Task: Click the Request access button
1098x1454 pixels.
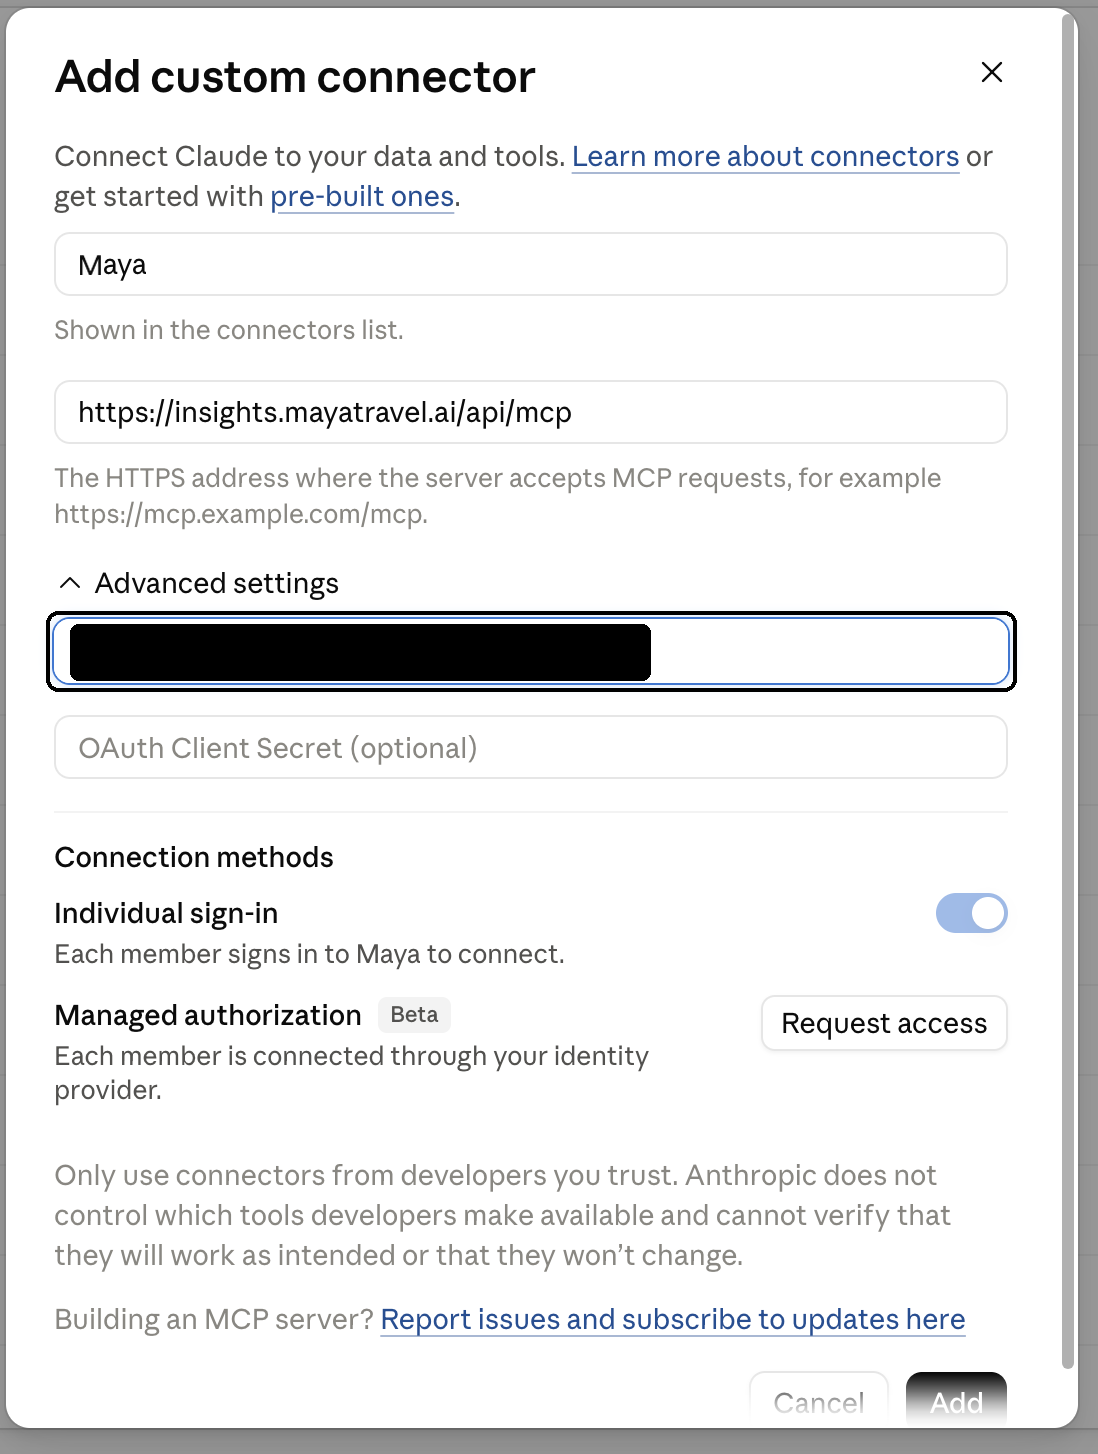Action: pos(884,1023)
